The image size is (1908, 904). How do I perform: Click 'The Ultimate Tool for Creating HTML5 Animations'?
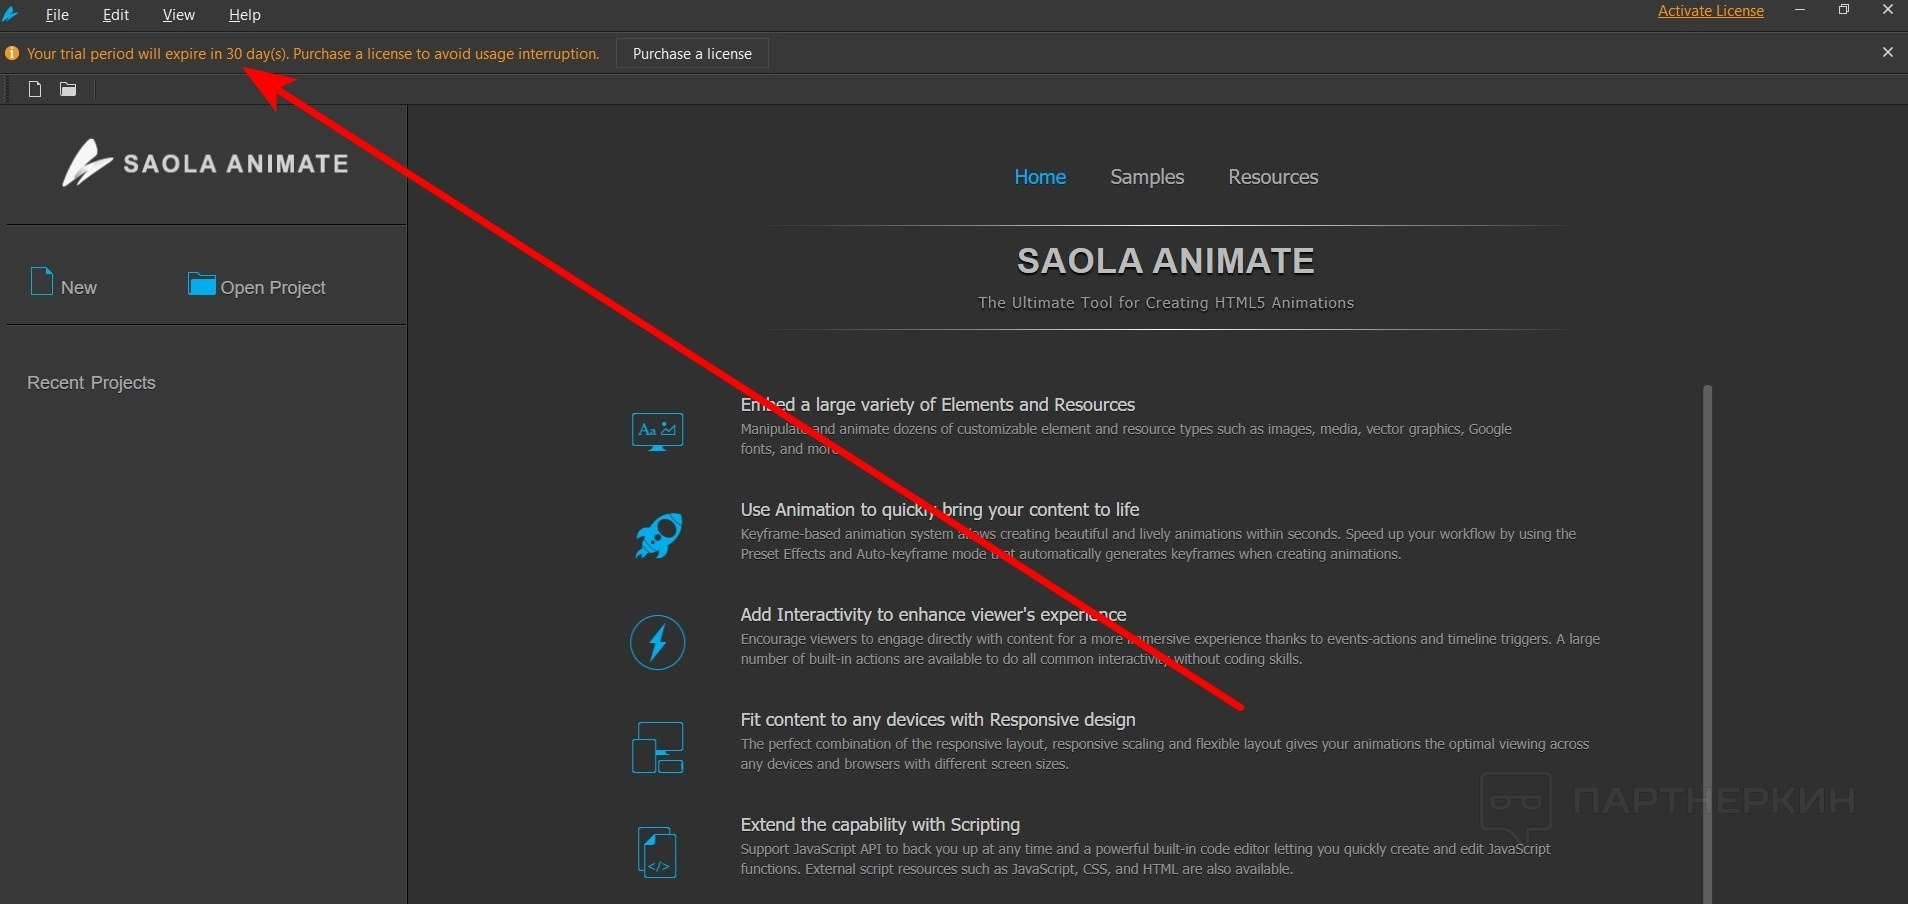(x=1166, y=303)
